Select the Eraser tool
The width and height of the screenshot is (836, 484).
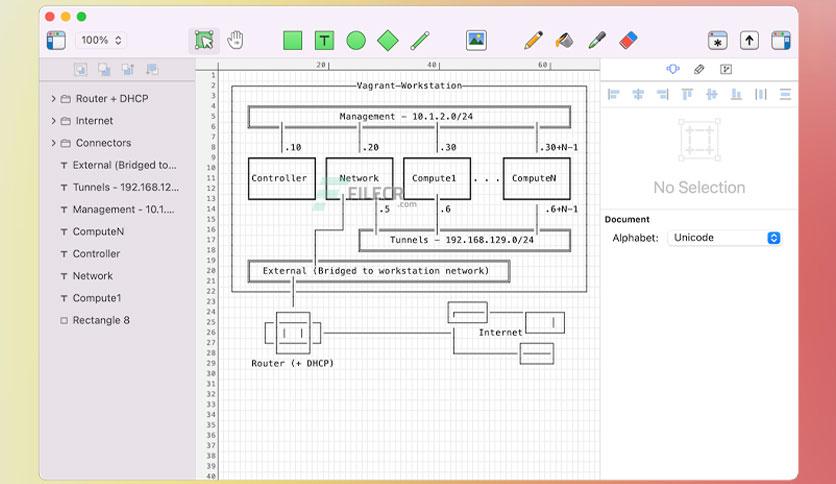[628, 41]
